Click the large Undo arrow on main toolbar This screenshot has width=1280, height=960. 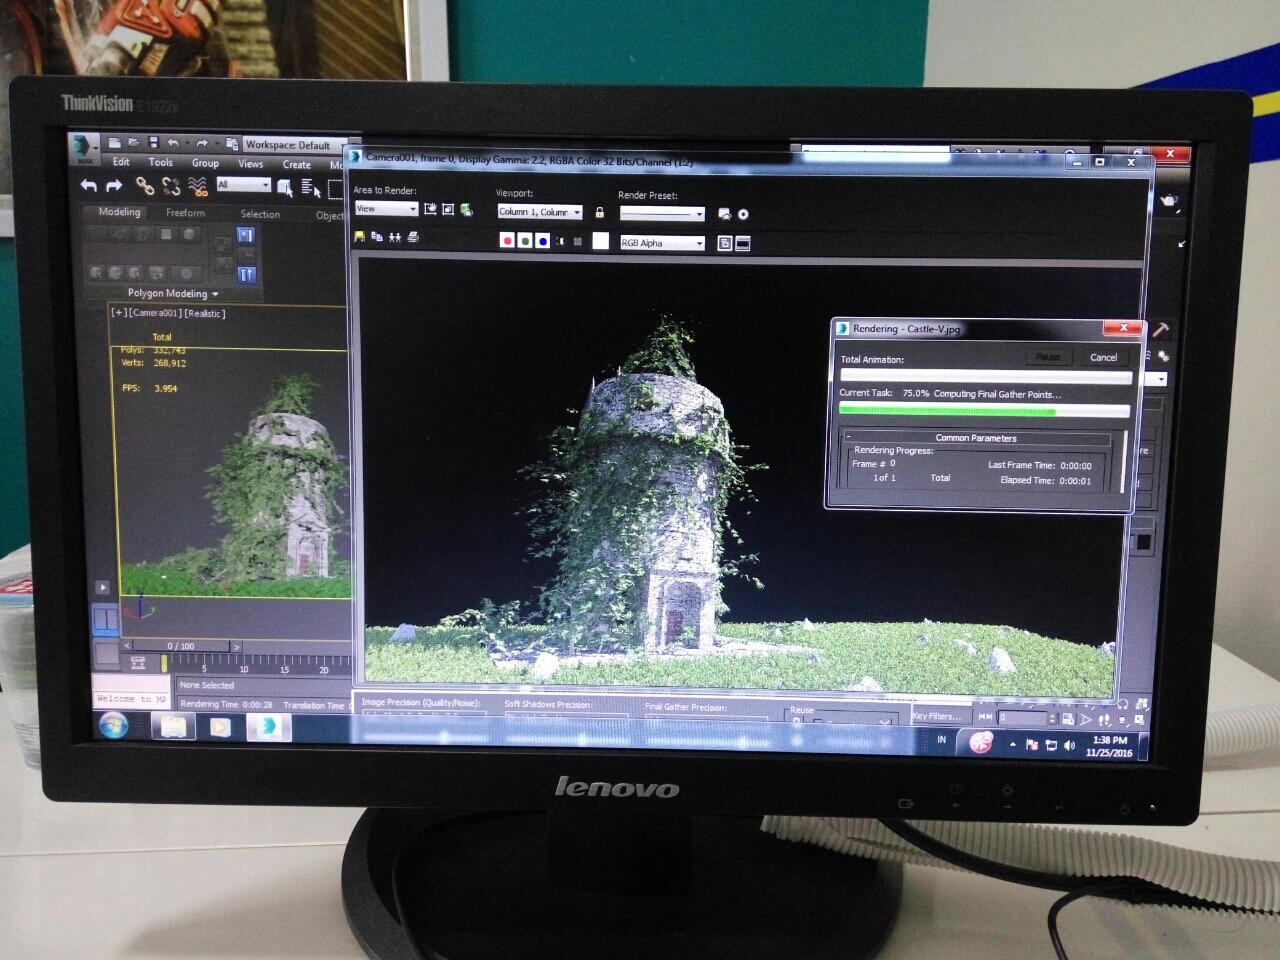click(x=89, y=185)
